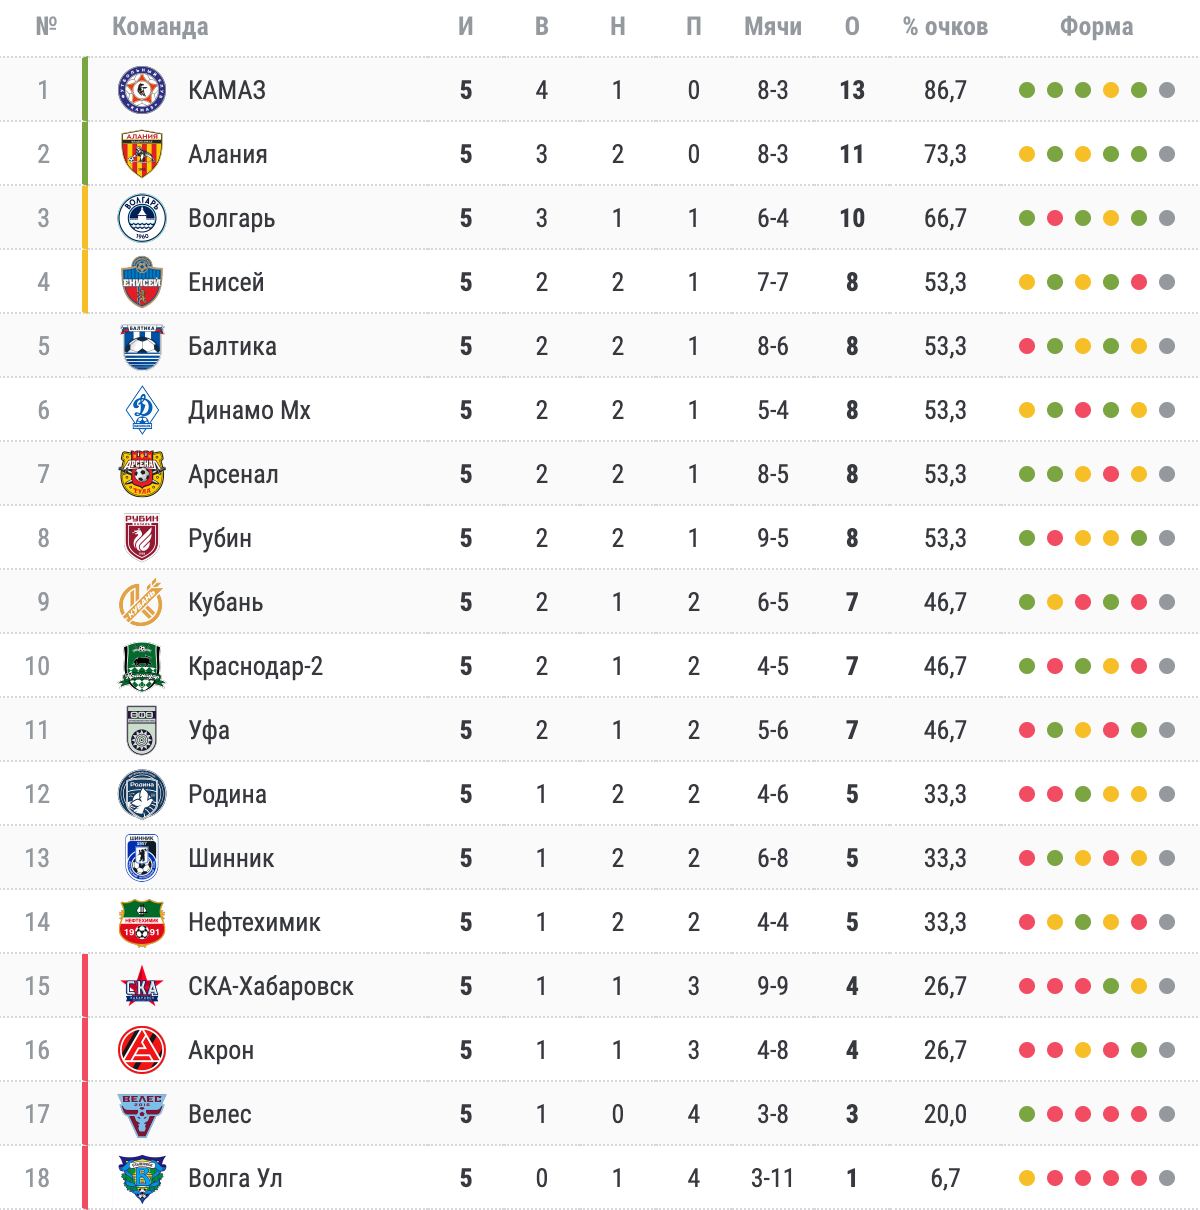Click Велес's grey upcoming match dot

(x=1166, y=1115)
